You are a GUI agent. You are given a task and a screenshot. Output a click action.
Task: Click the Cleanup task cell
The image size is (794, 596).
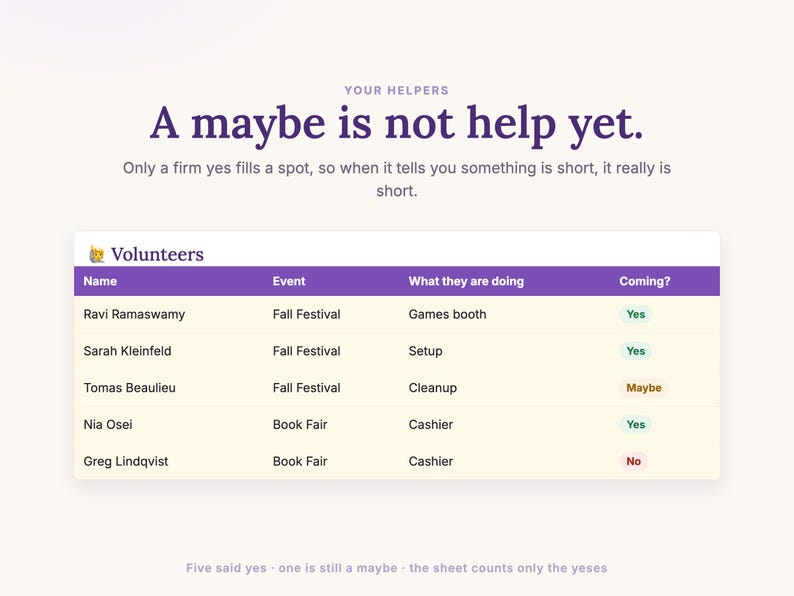pyautogui.click(x=432, y=388)
